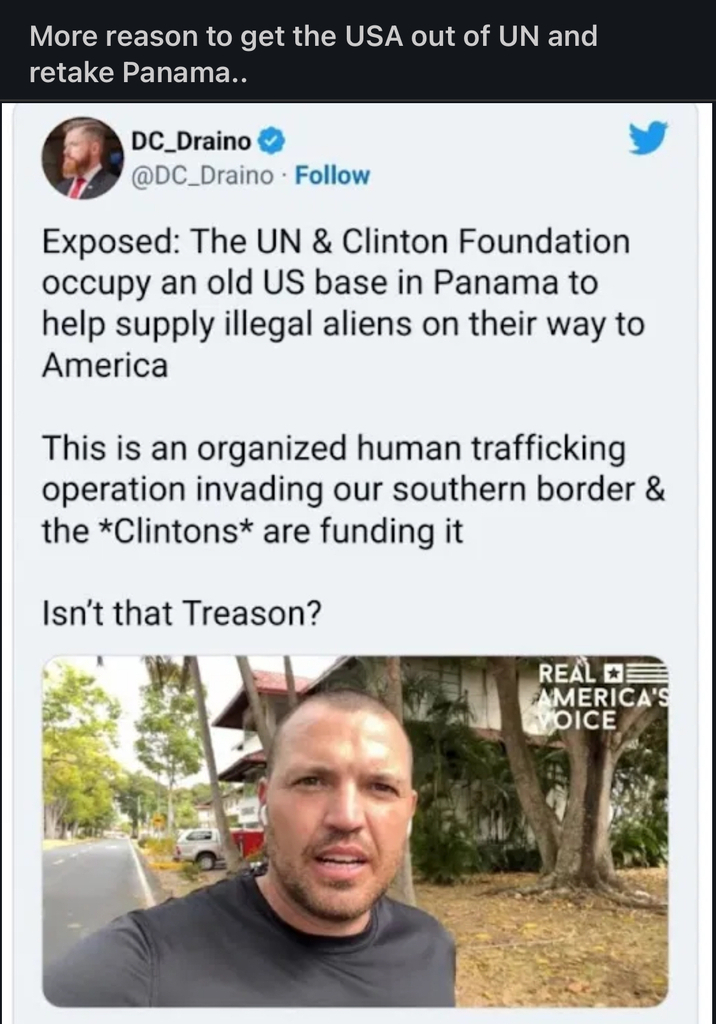716x1024 pixels.
Task: Click the blue Twitter bird logo
Action: pyautogui.click(x=648, y=138)
